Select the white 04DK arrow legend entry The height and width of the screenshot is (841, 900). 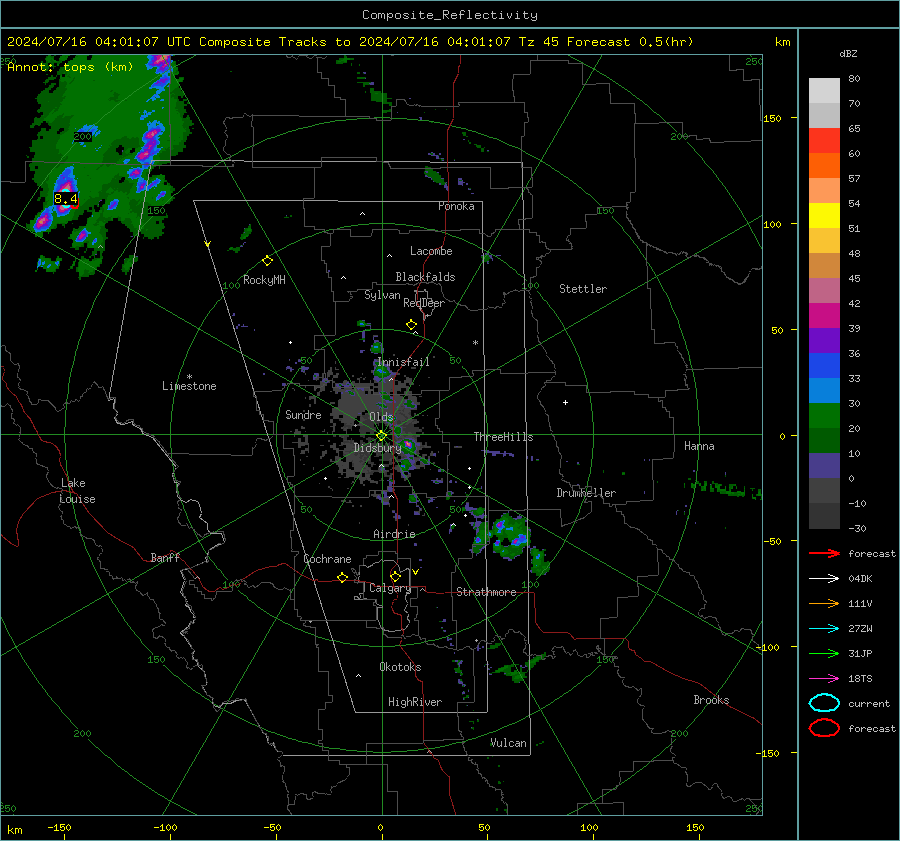point(824,578)
